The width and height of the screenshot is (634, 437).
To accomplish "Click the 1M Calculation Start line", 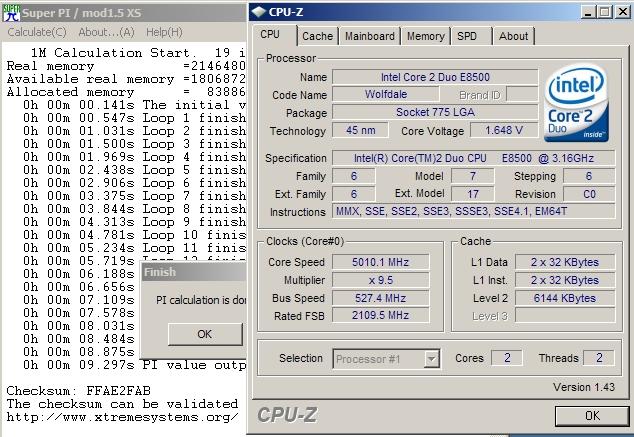I will coord(138,53).
